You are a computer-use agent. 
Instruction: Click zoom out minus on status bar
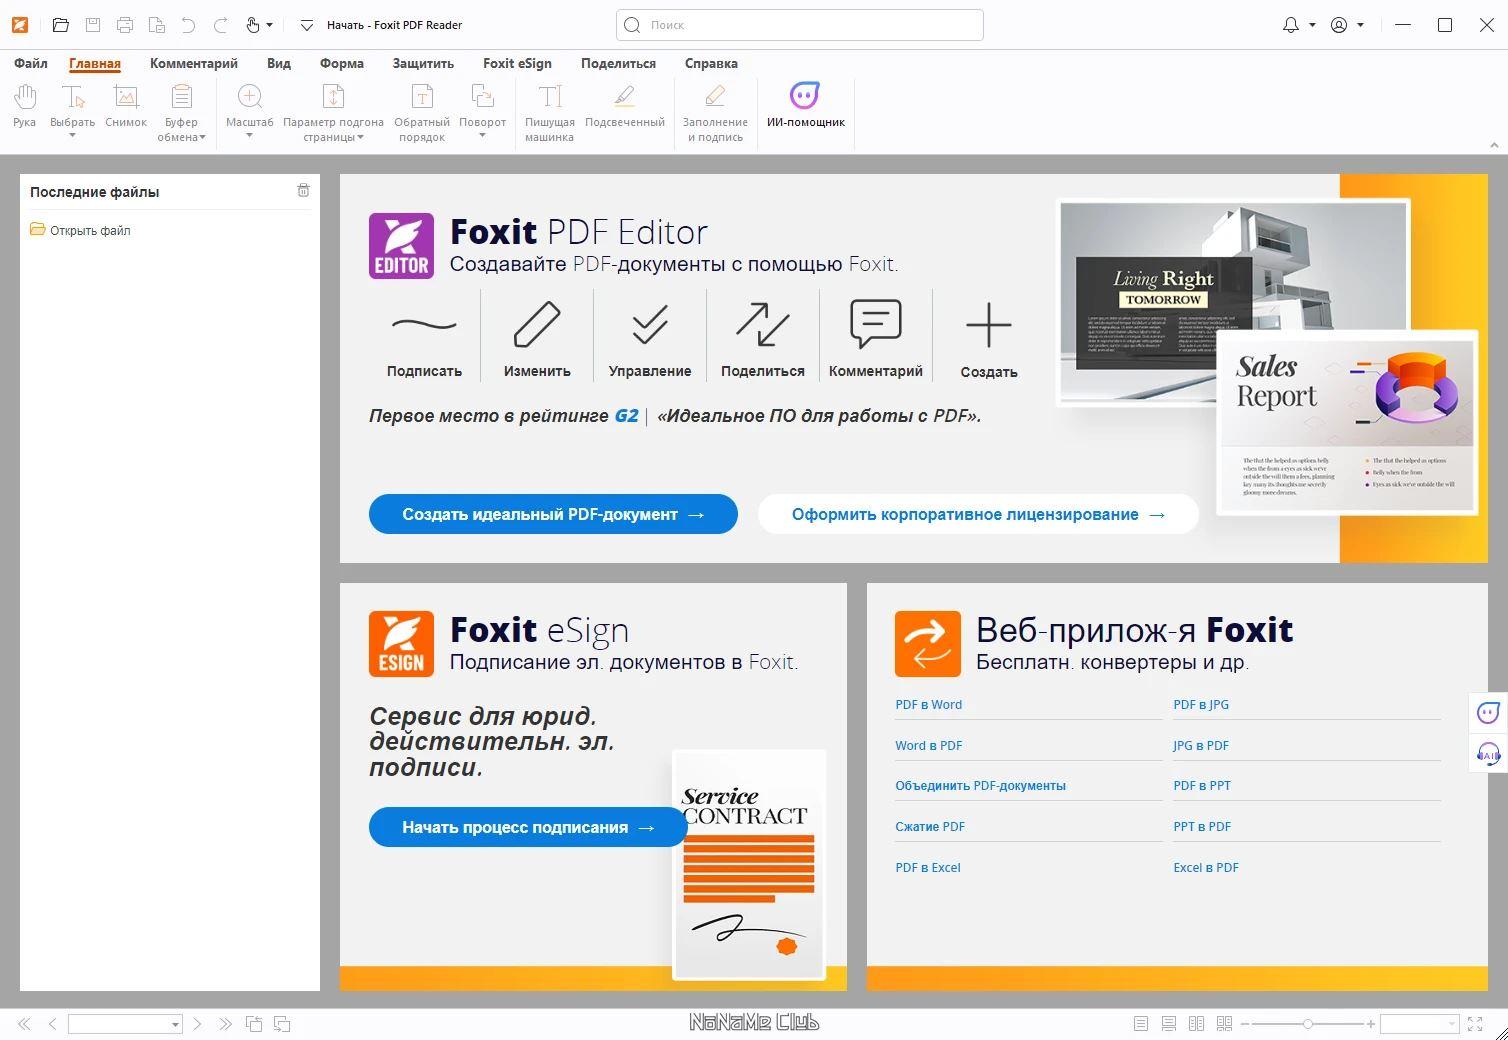point(1245,1024)
